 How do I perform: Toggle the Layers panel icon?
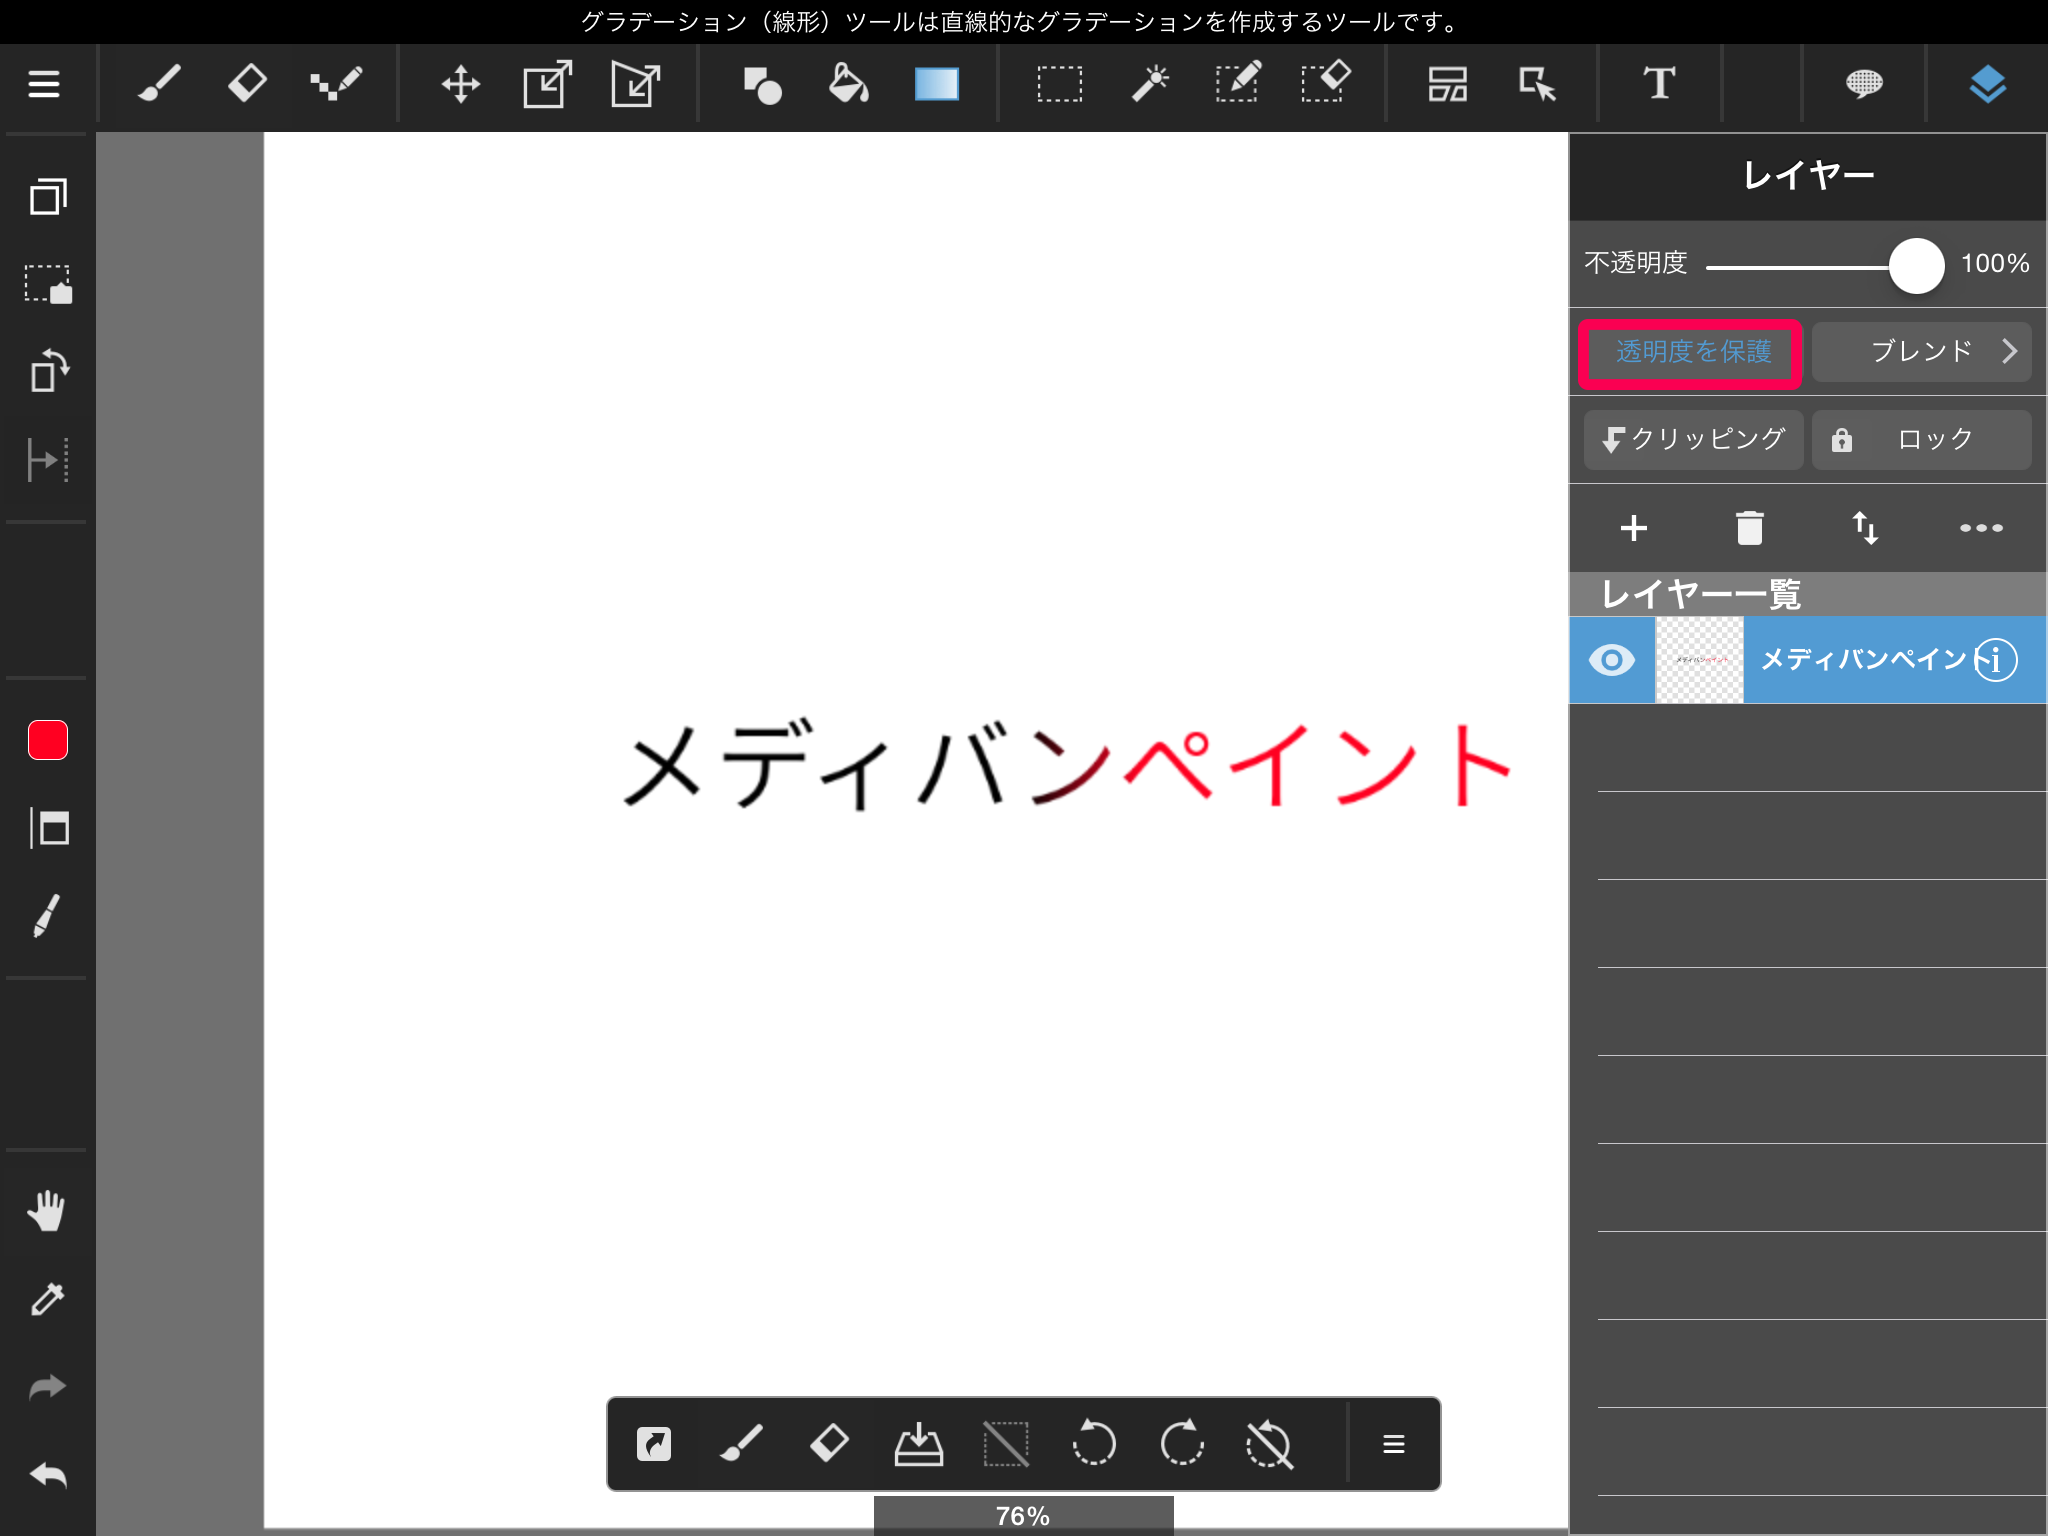pos(1988,84)
